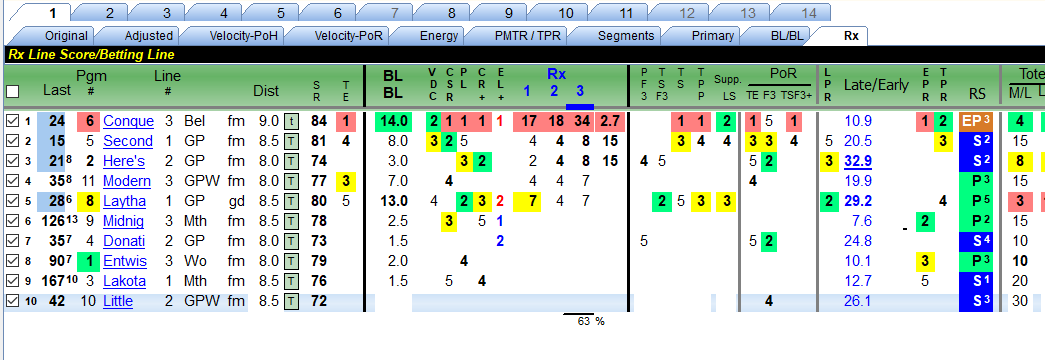
Task: Click the turf 'T' icon in Here's row
Action: pyautogui.click(x=291, y=161)
